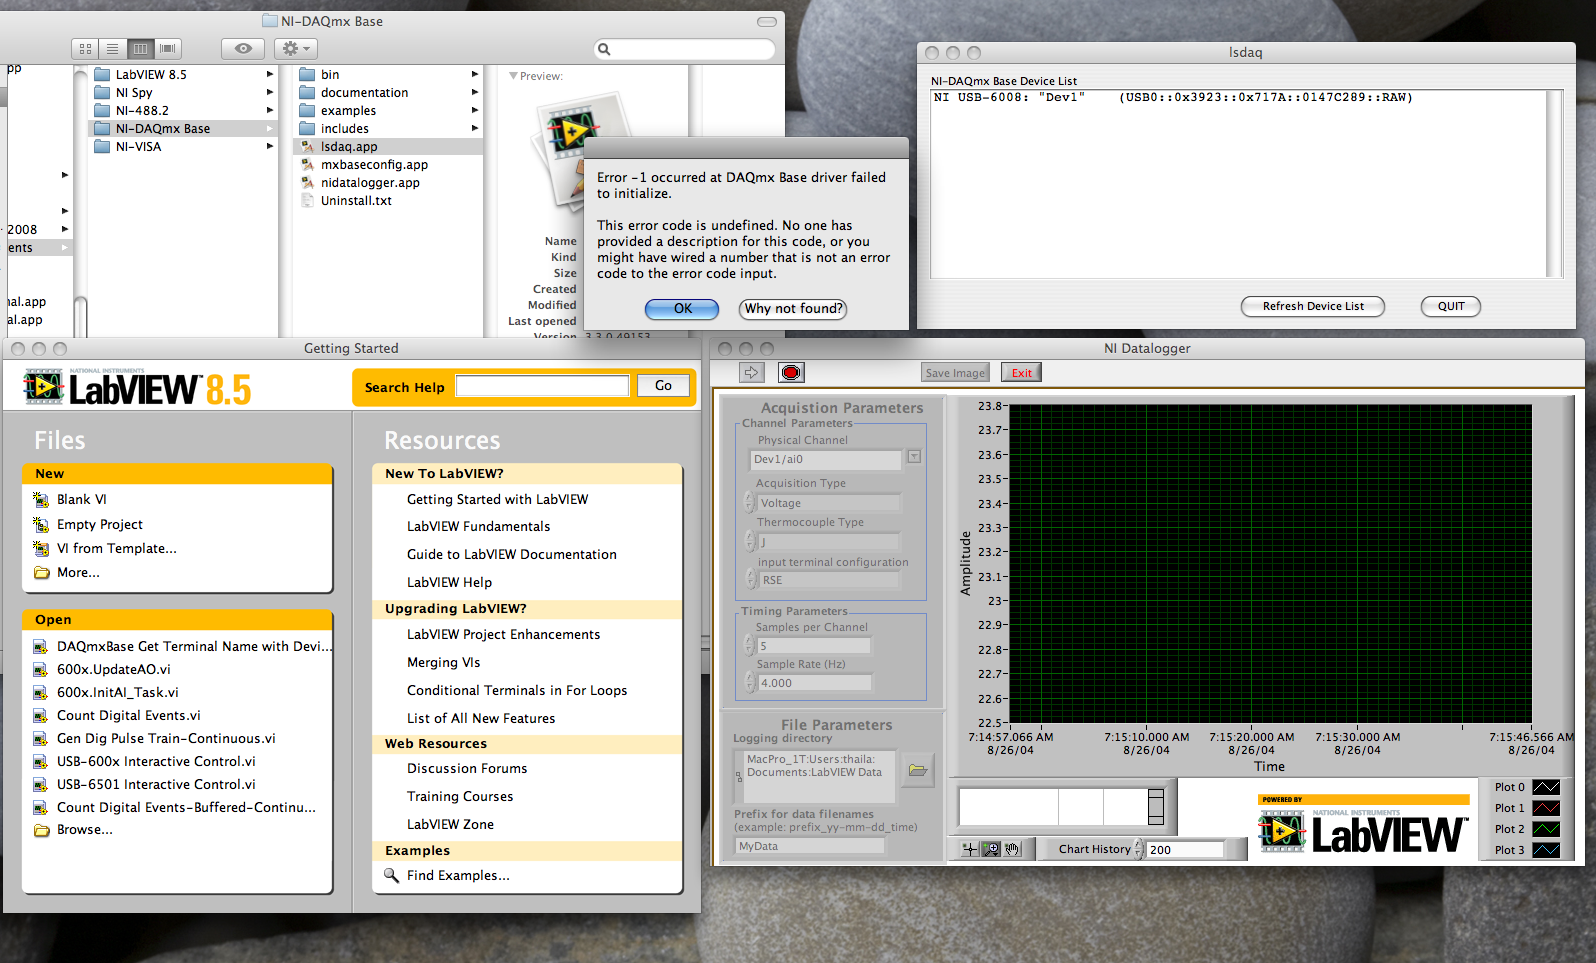
Task: Click the lsdaq.app file icon in Finder
Action: 308,147
